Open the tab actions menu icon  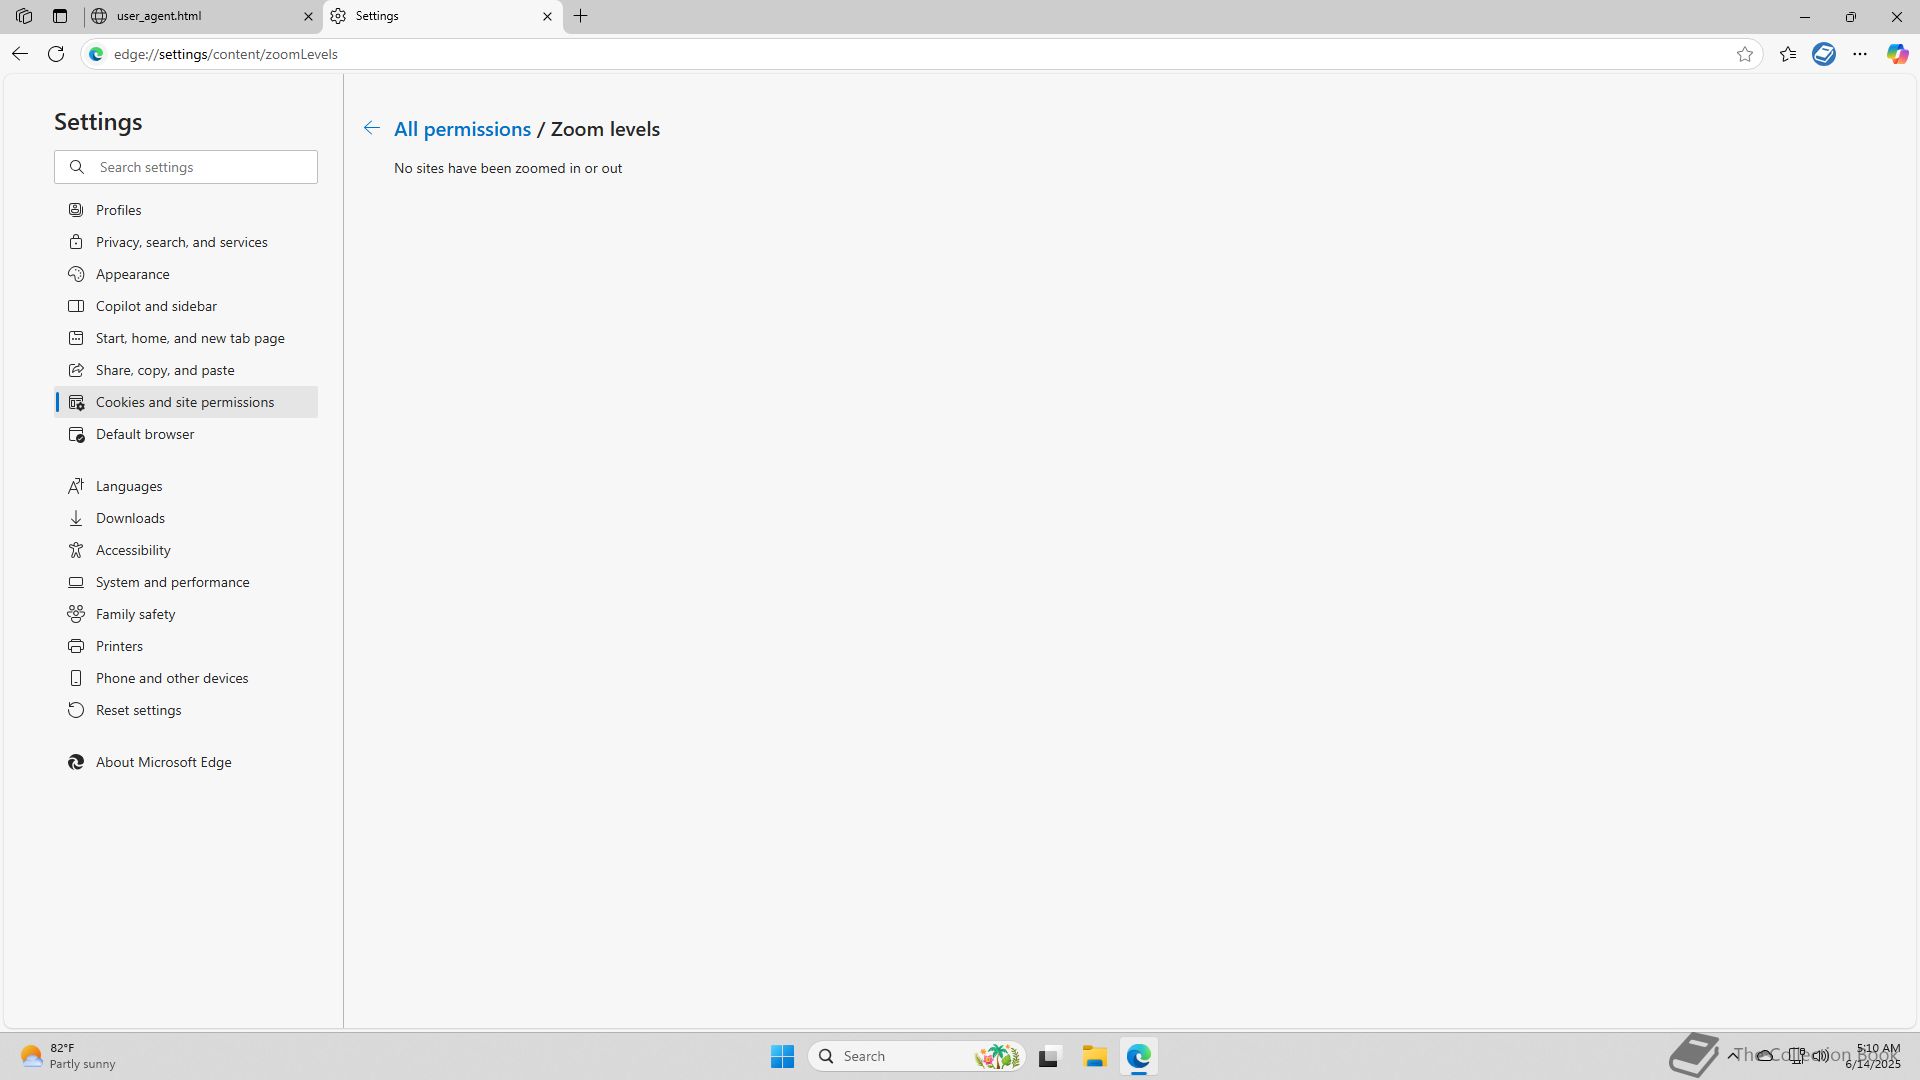coord(60,16)
